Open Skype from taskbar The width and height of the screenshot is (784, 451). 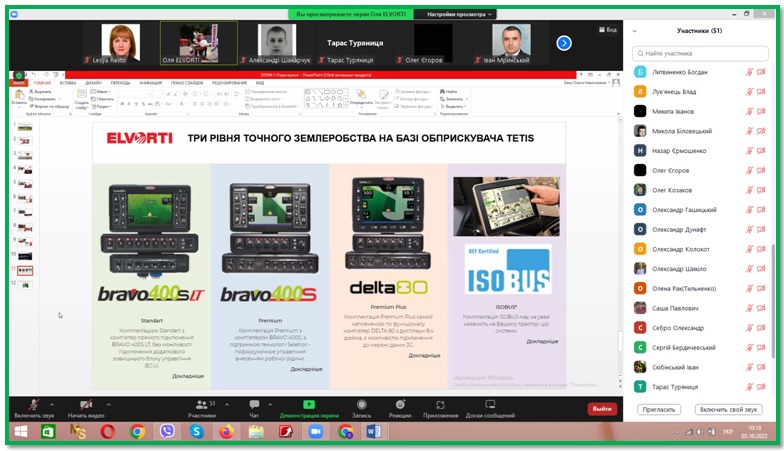coord(196,432)
